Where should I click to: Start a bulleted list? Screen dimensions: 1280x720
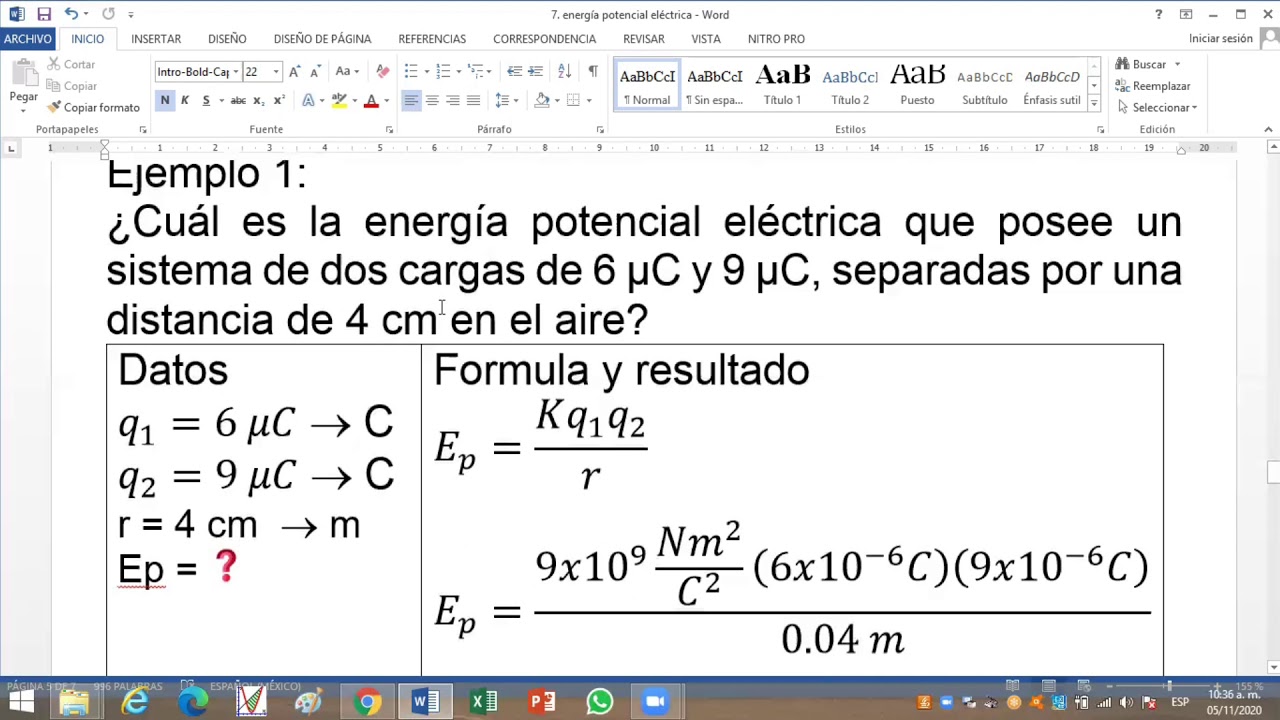[x=411, y=71]
